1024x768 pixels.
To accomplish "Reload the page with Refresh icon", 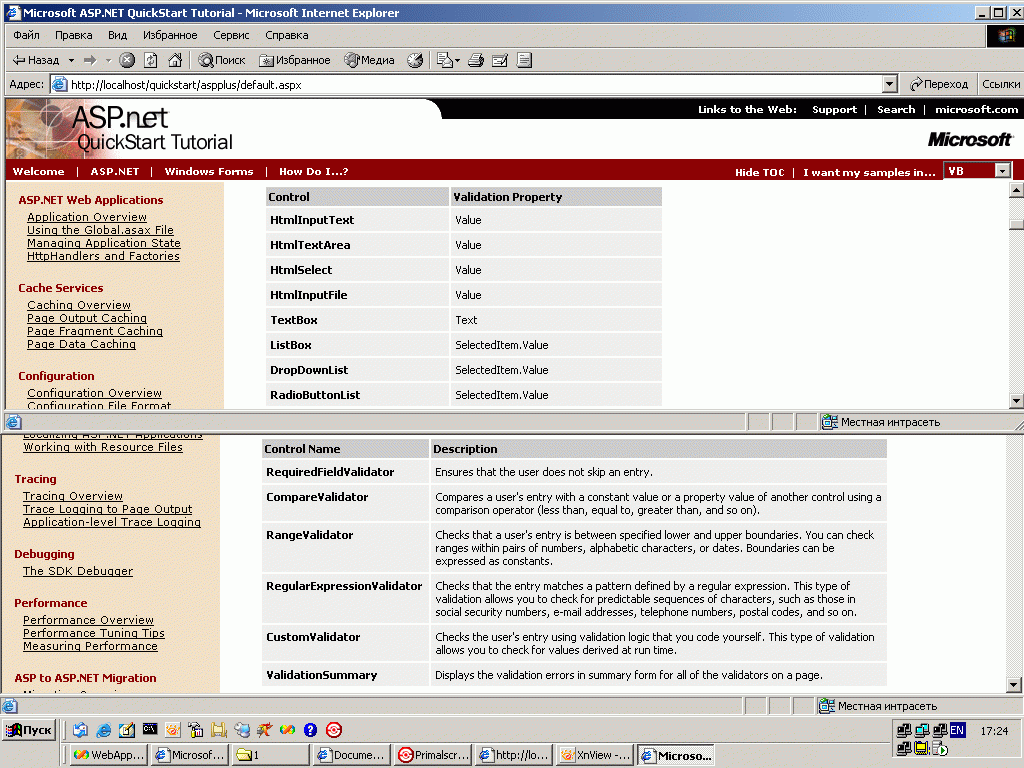I will point(151,60).
